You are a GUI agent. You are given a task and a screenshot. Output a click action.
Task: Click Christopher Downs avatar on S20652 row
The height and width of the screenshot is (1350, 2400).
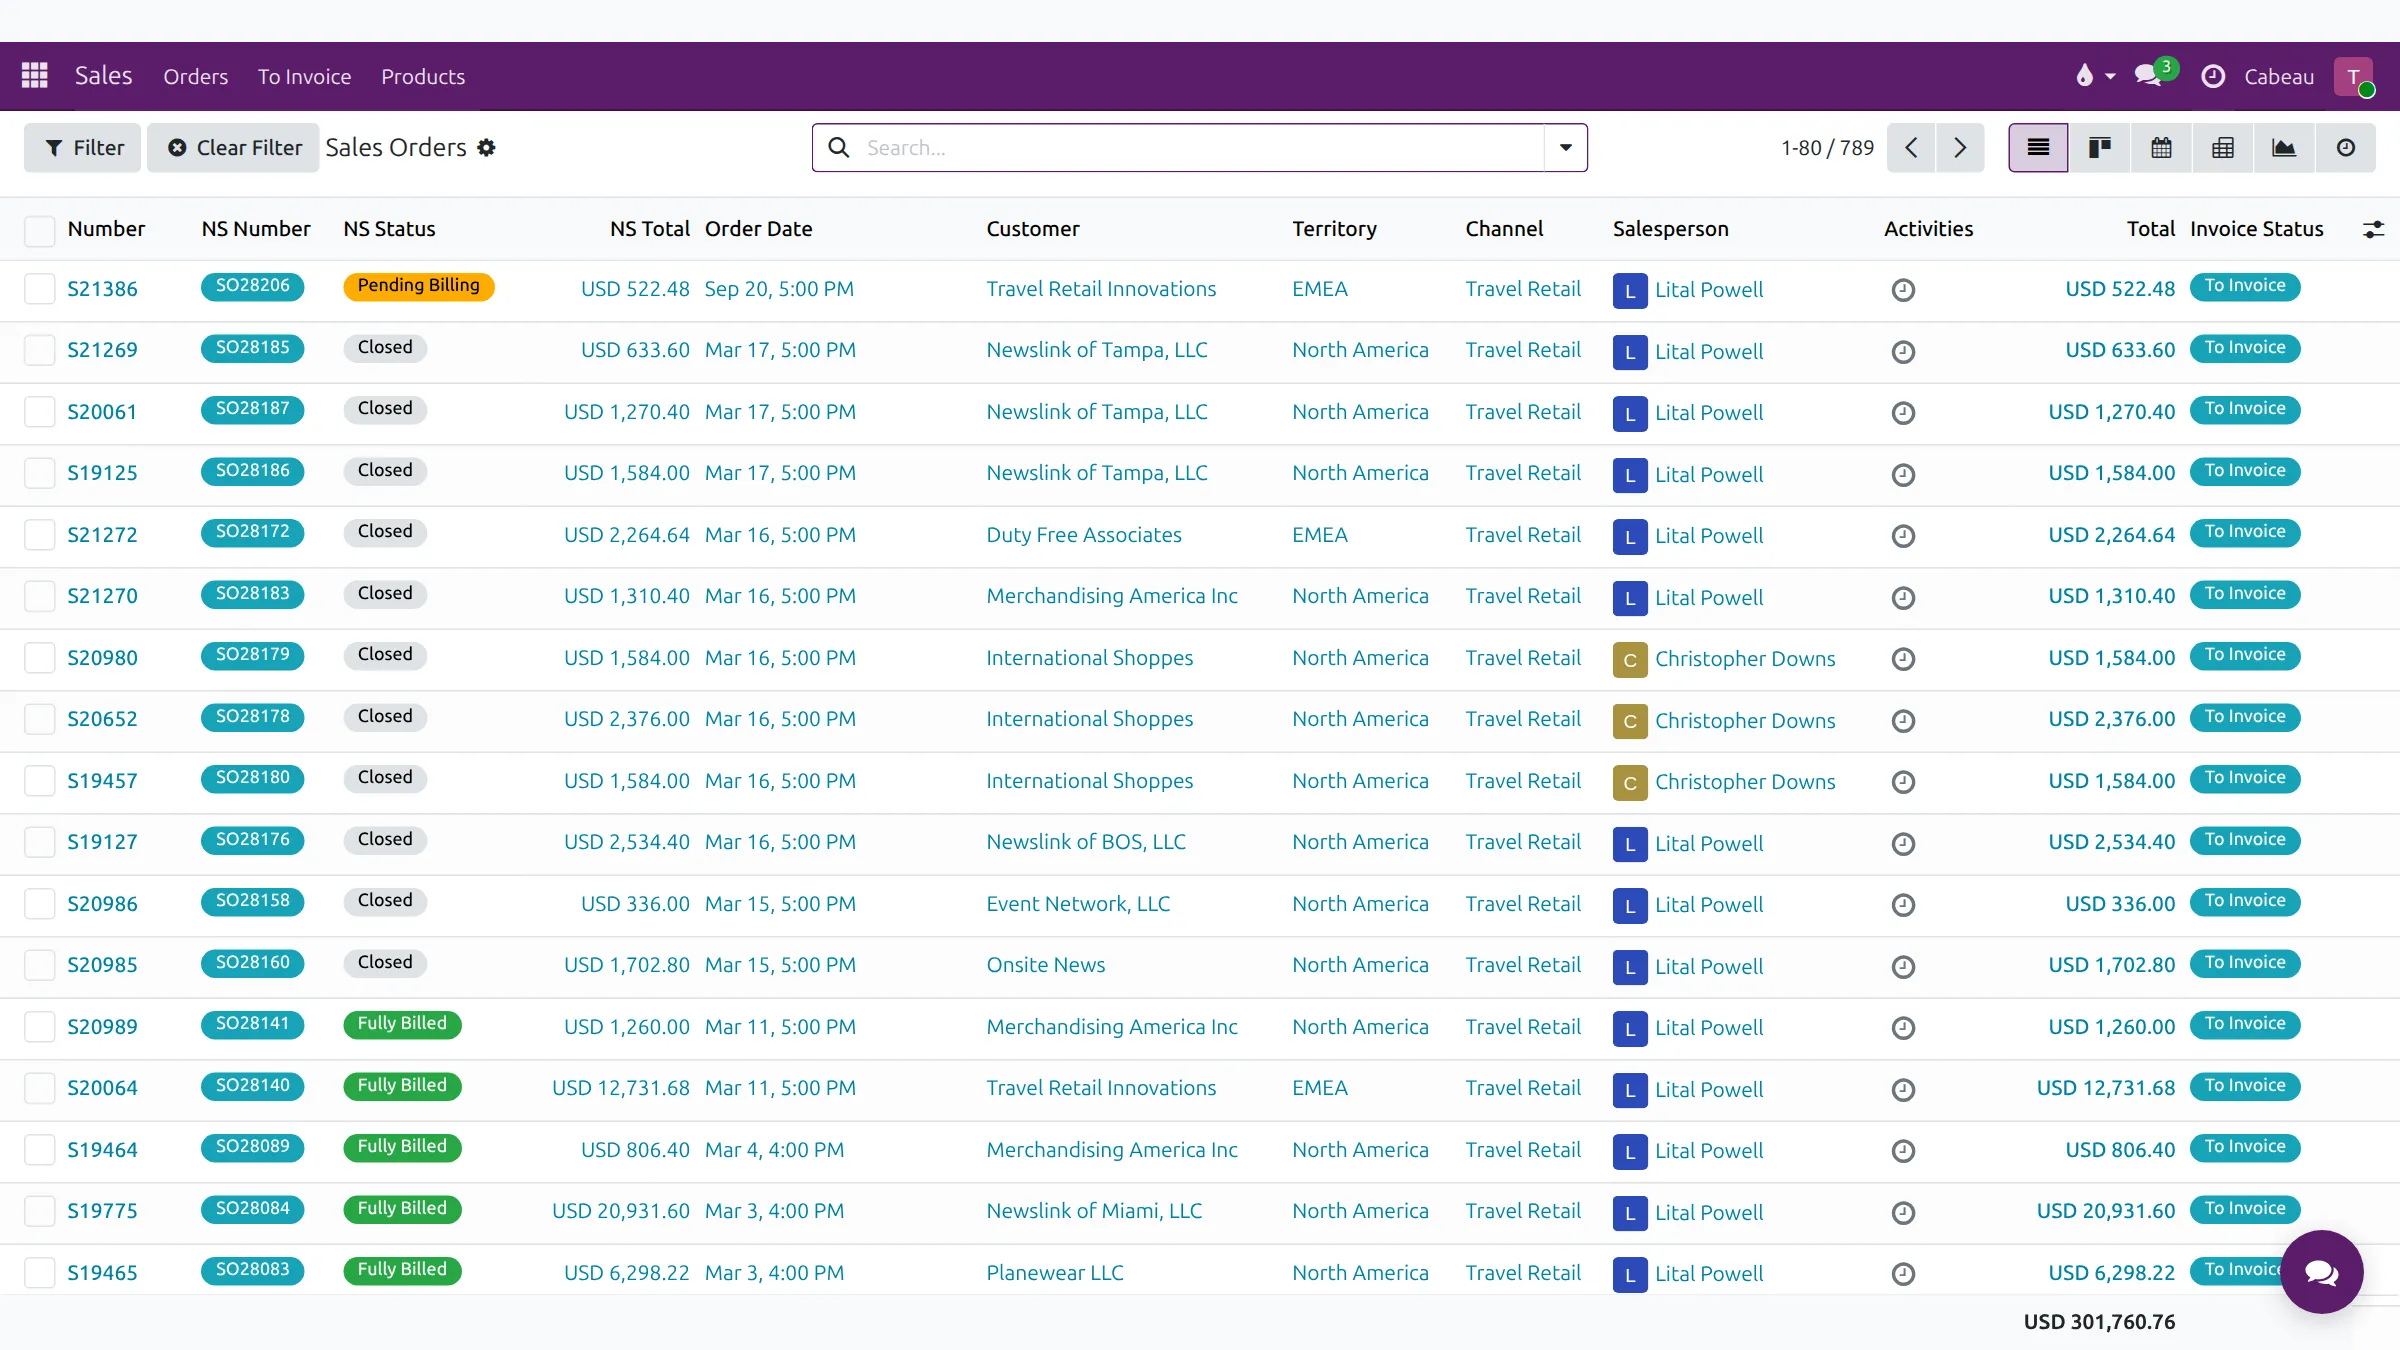tap(1630, 721)
